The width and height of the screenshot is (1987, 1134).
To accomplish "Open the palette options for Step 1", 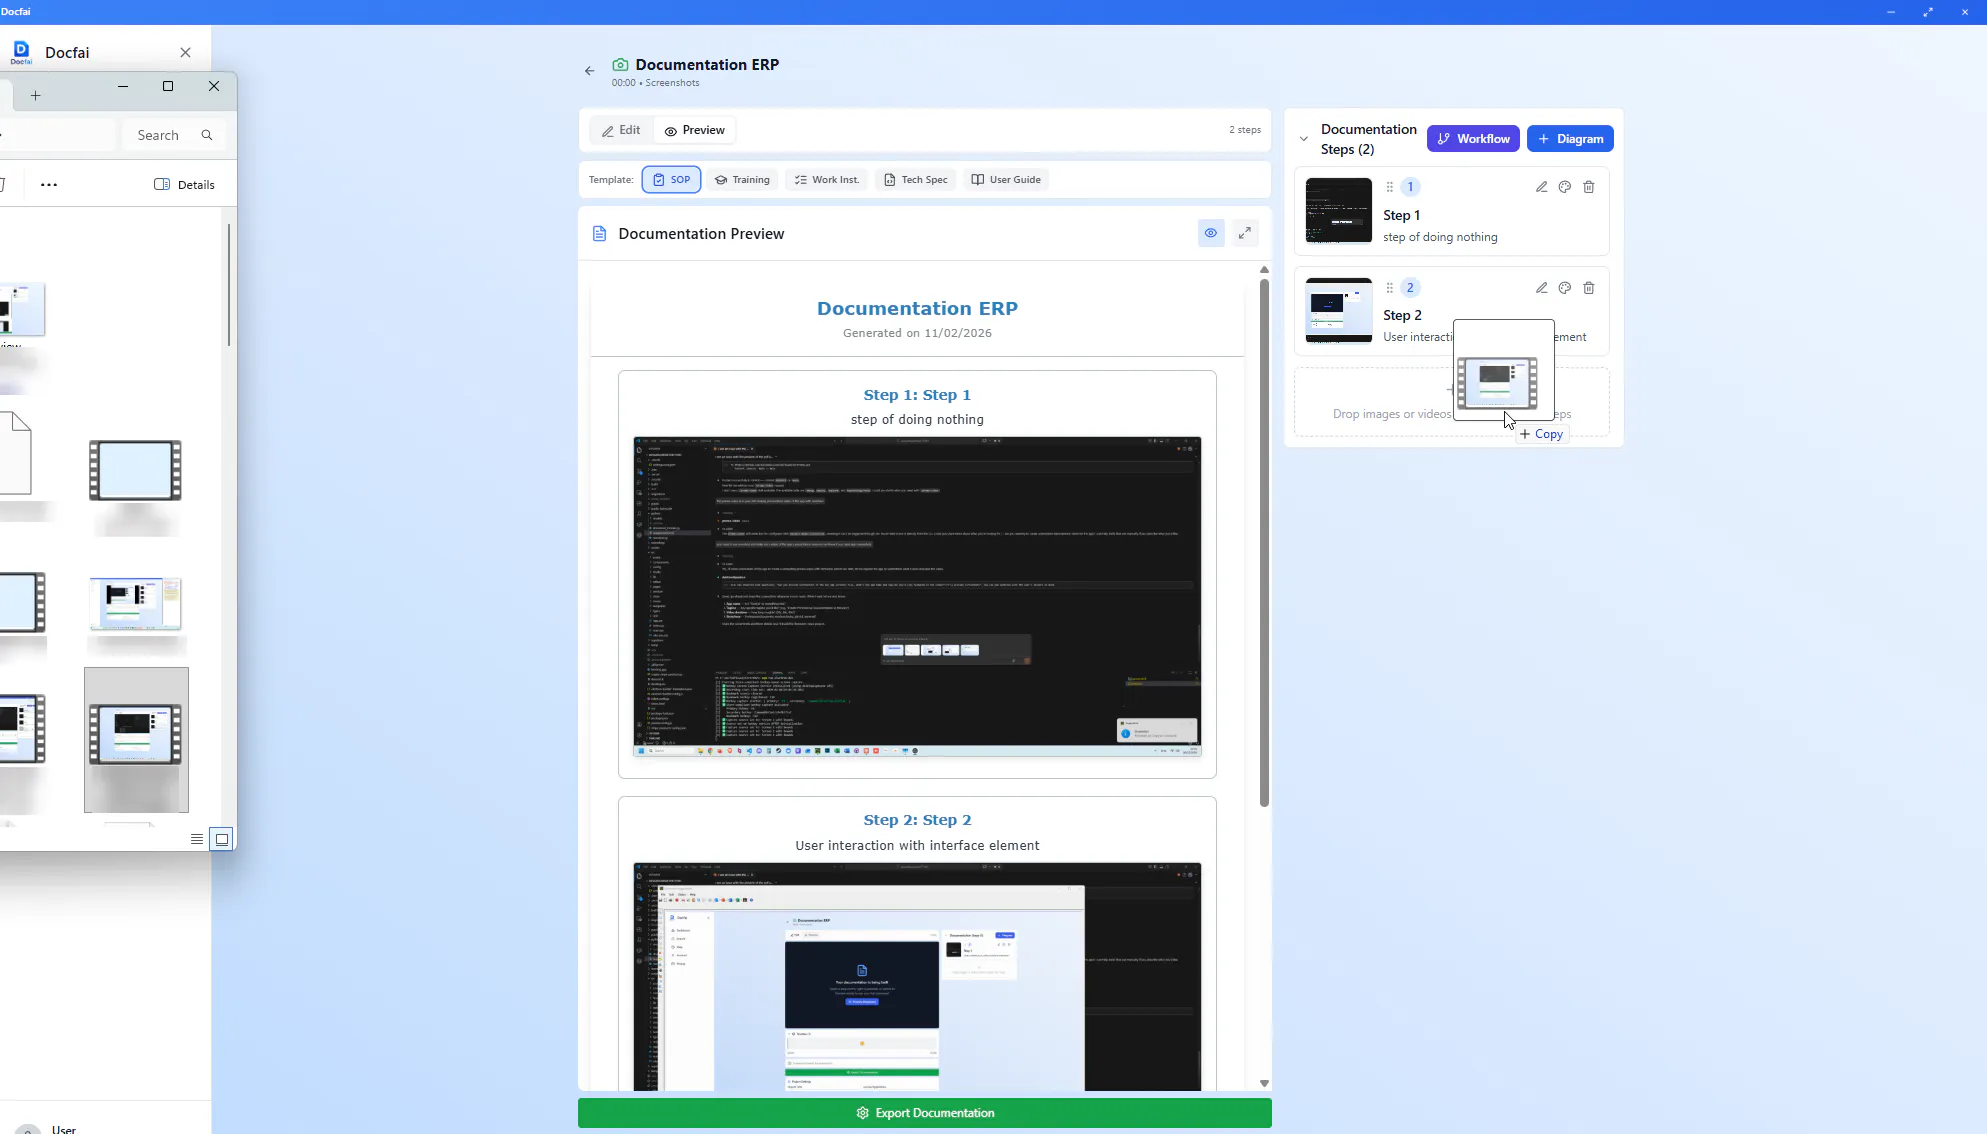I will tap(1565, 187).
